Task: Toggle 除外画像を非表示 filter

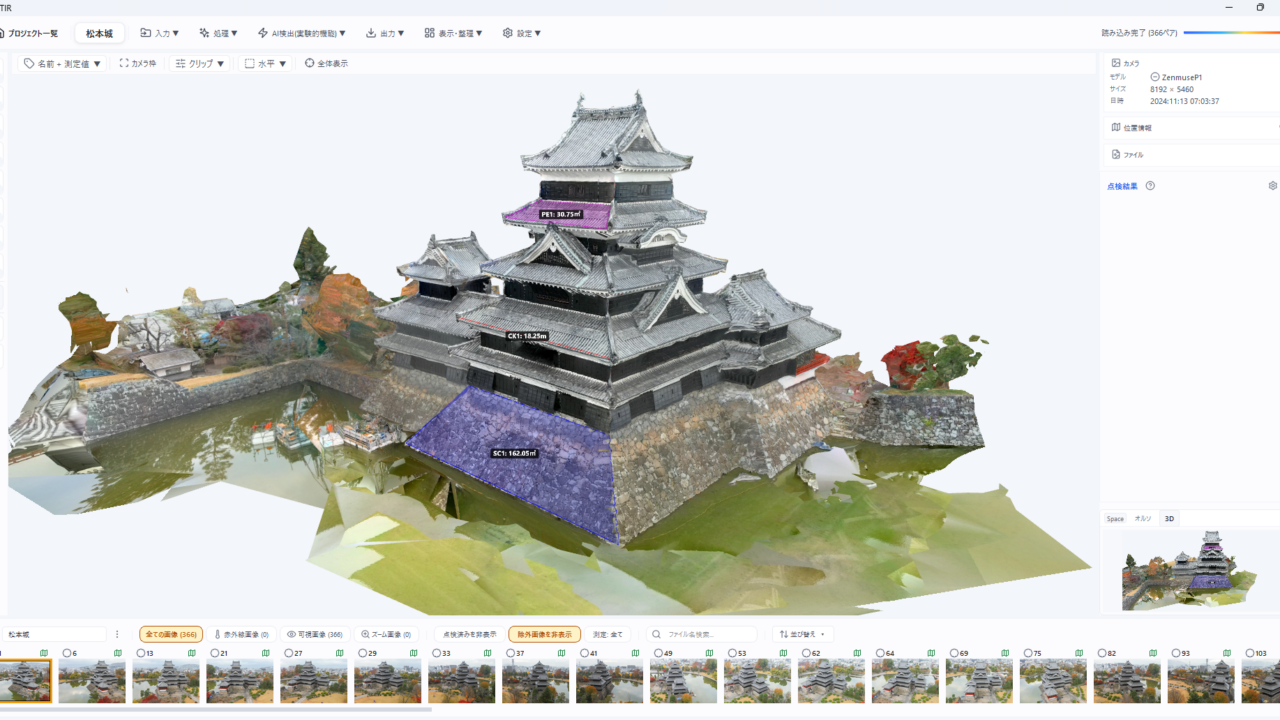Action: [x=545, y=634]
